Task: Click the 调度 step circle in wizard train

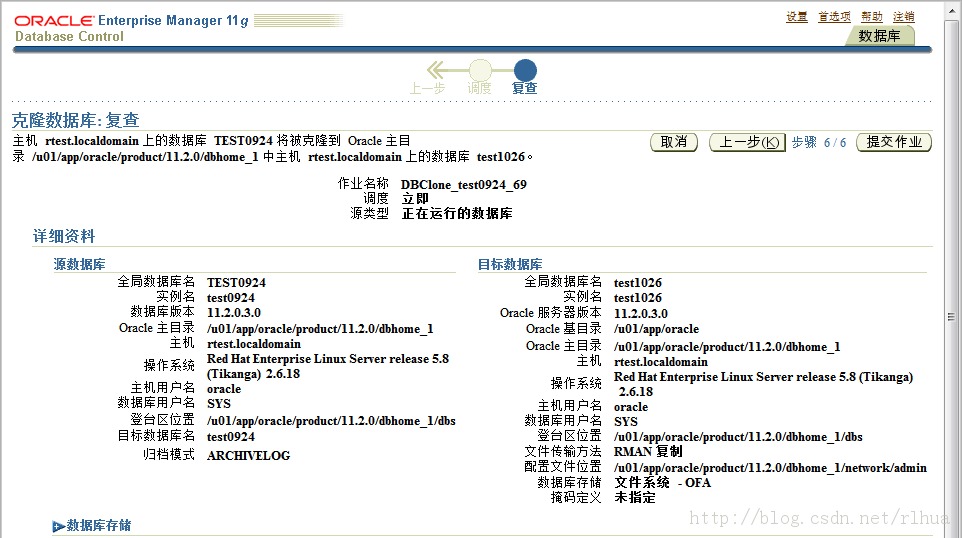Action: pyautogui.click(x=480, y=71)
